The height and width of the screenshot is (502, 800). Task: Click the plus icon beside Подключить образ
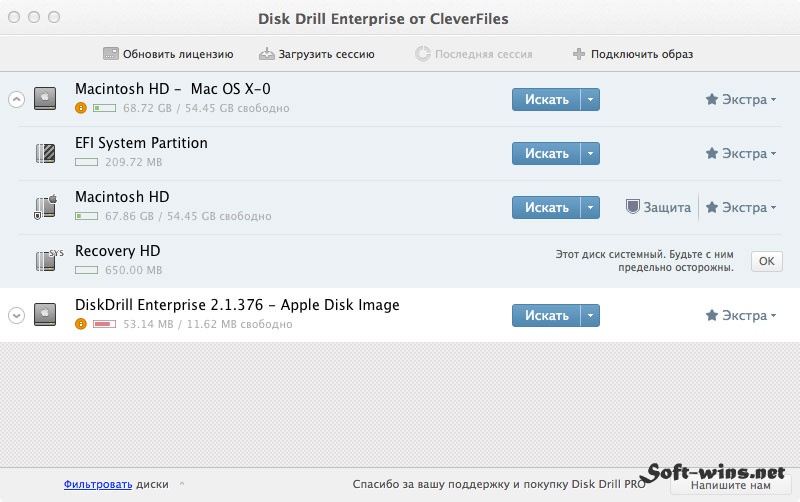click(x=579, y=54)
